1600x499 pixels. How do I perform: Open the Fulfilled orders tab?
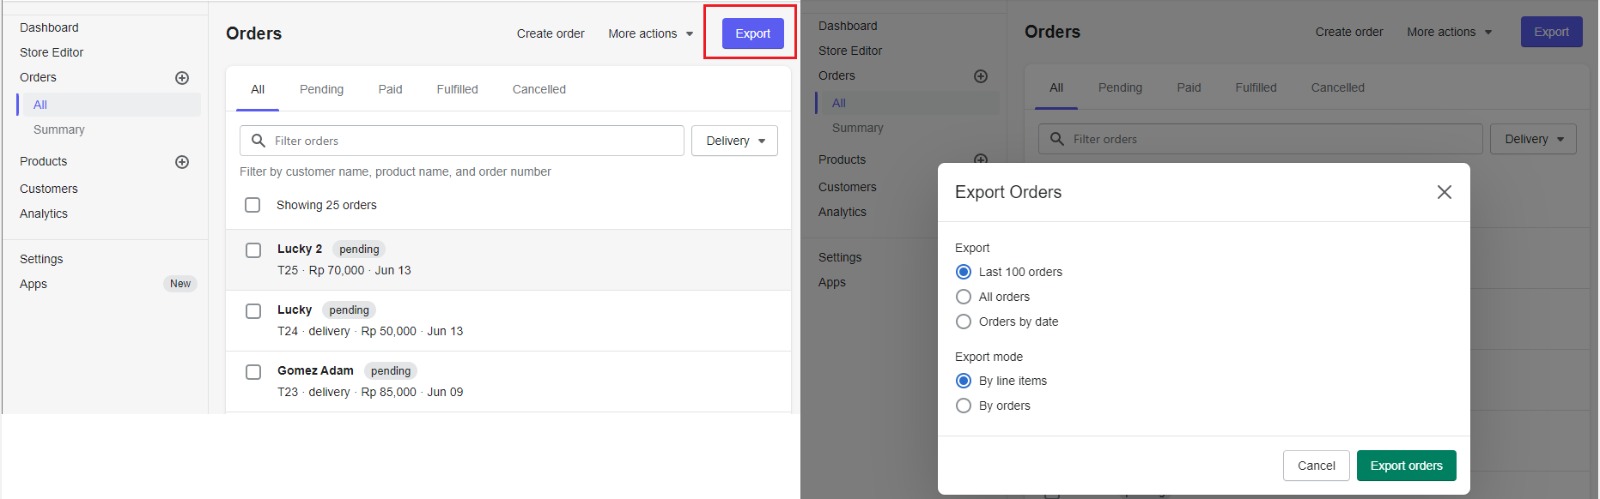[x=457, y=89]
